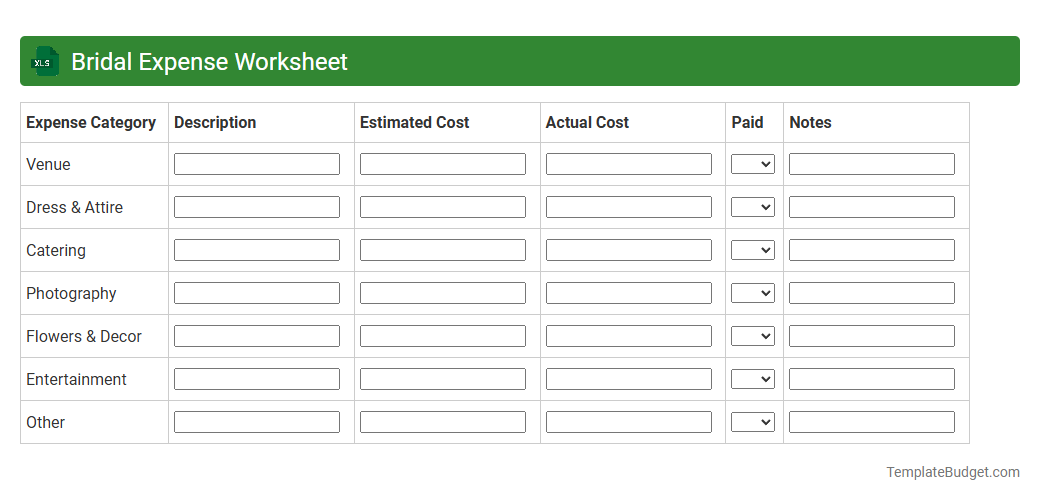Focus Dress & Attire Estimated Cost field

click(442, 207)
